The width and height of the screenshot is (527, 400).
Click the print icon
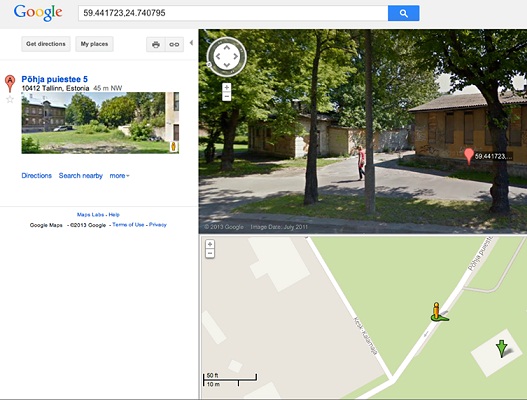pos(156,44)
